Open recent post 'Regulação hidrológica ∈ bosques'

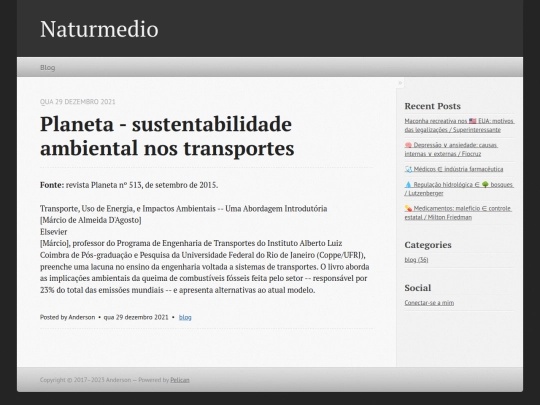point(459,189)
